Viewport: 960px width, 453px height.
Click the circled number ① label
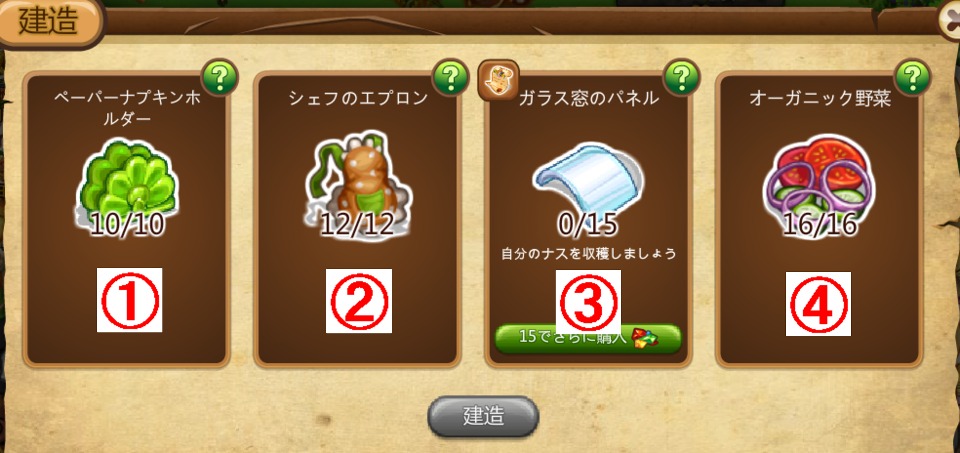pos(129,300)
